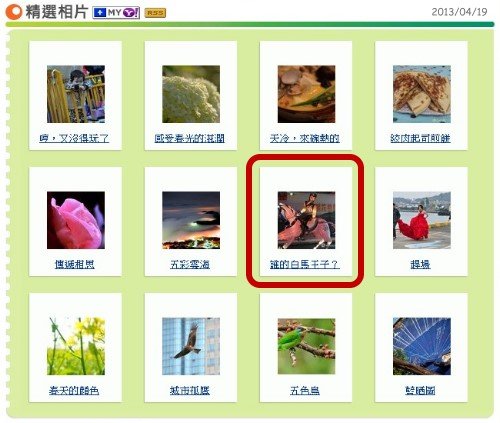Click the Add to My Yahoo button
This screenshot has width=500, height=423.
click(116, 13)
